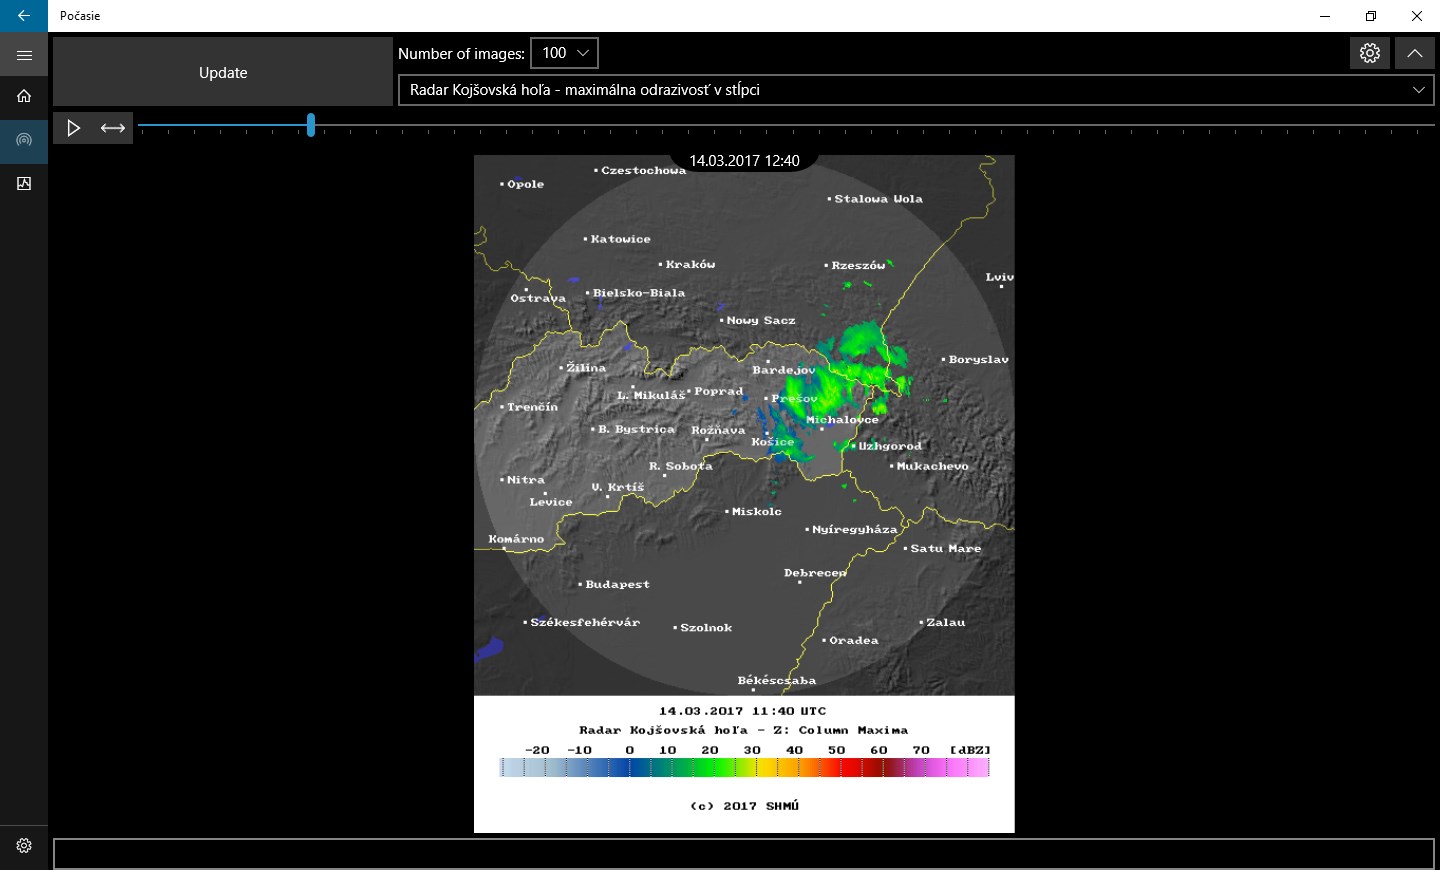Restore down the Počasie window
Screen dimensions: 1440x870
tap(1371, 16)
